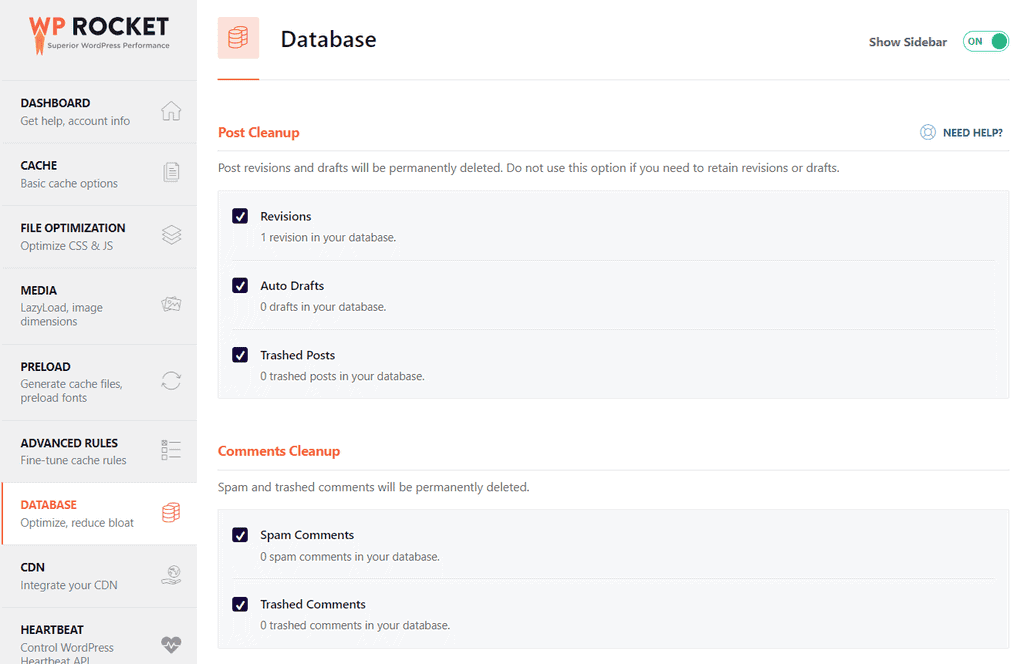The height and width of the screenshot is (664, 1024).
Task: Go to File Optimization section
Action: [x=99, y=237]
